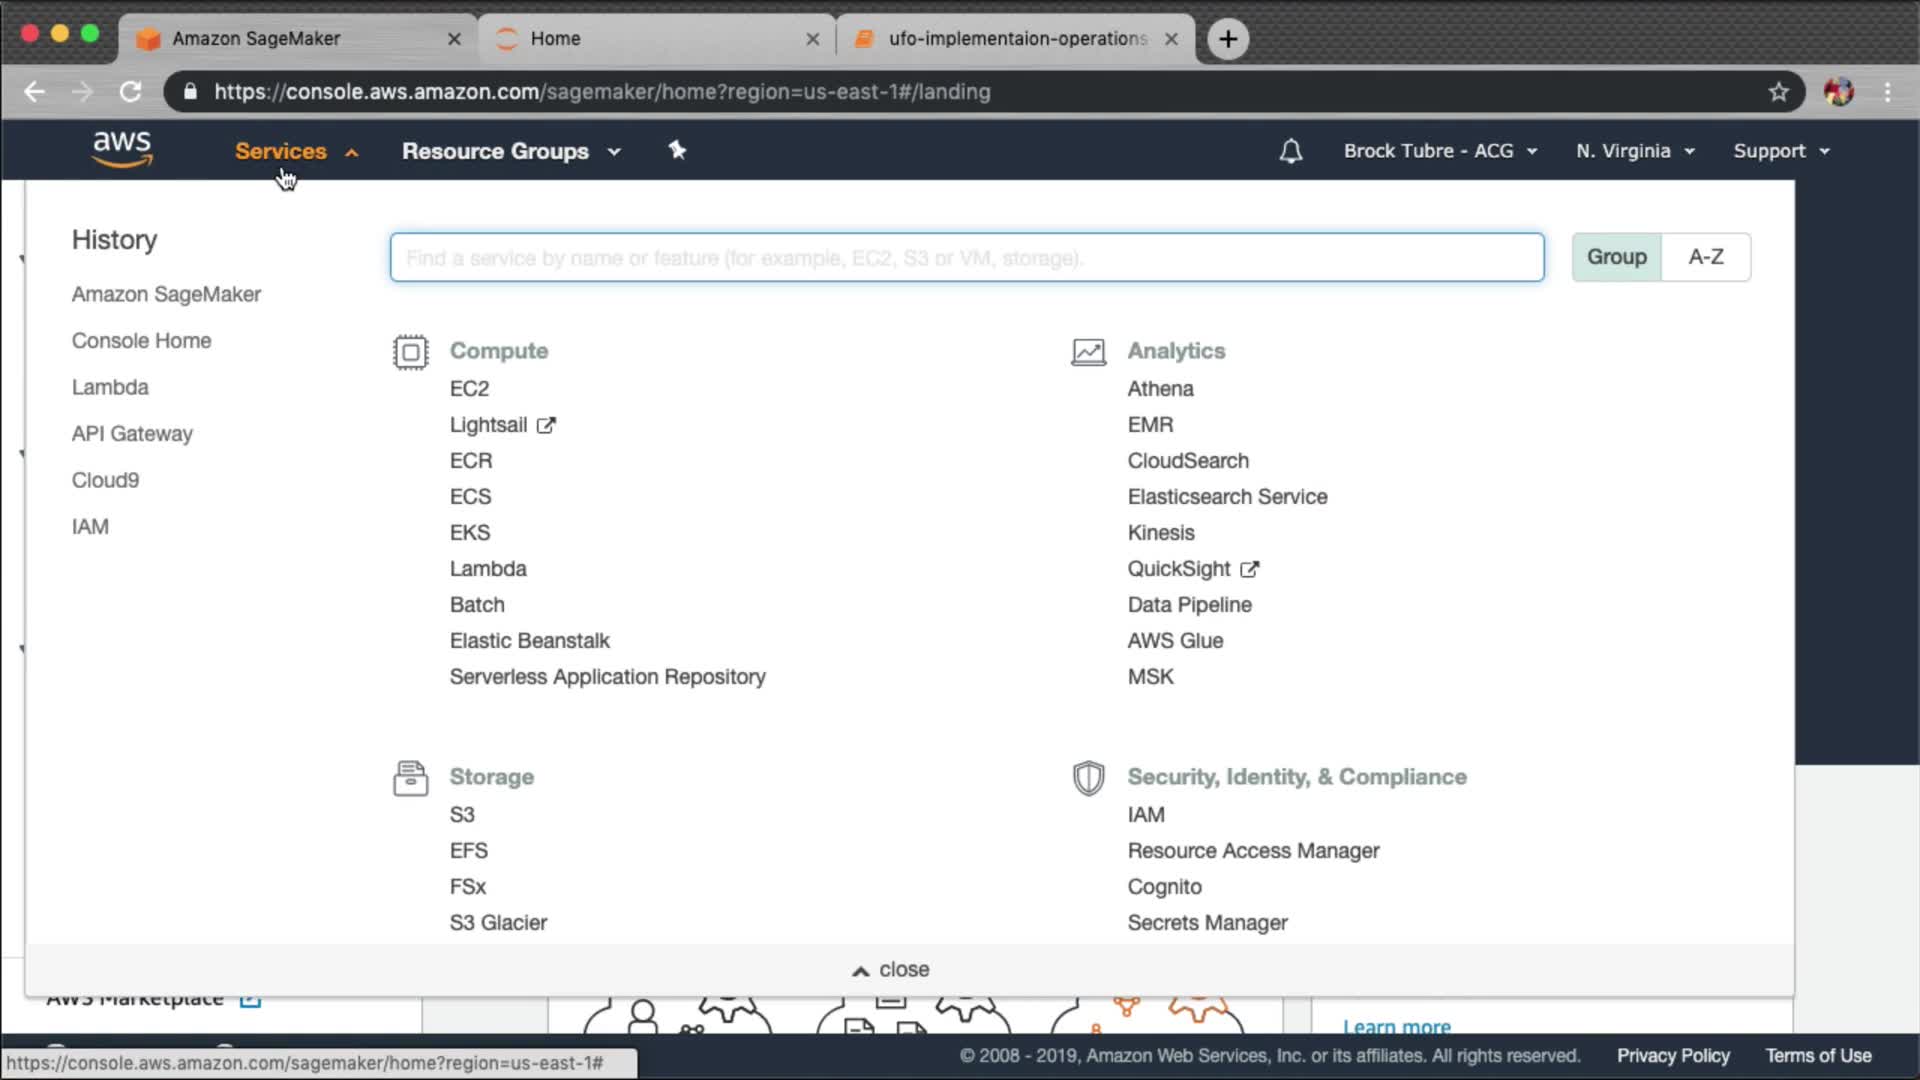Screen dimensions: 1920x1080
Task: Open the Lambda service under Compute
Action: tap(487, 569)
